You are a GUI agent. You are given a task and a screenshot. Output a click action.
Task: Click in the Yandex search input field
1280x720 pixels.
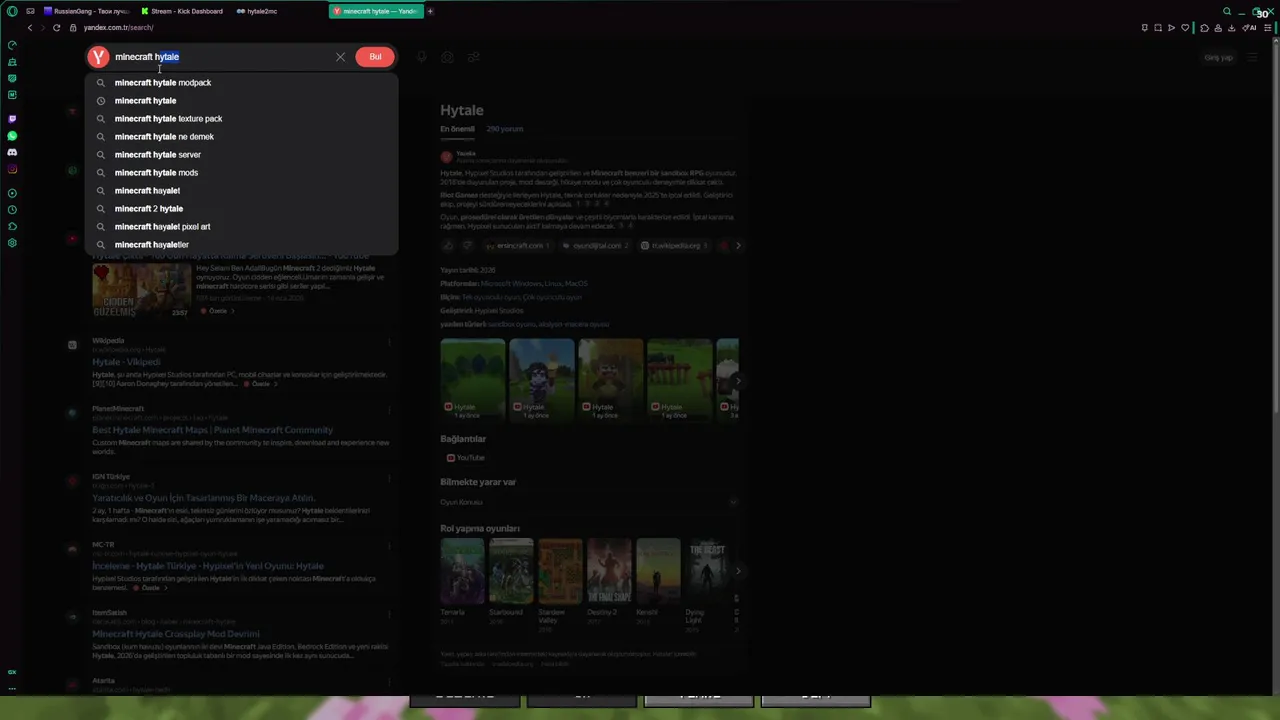coord(220,57)
